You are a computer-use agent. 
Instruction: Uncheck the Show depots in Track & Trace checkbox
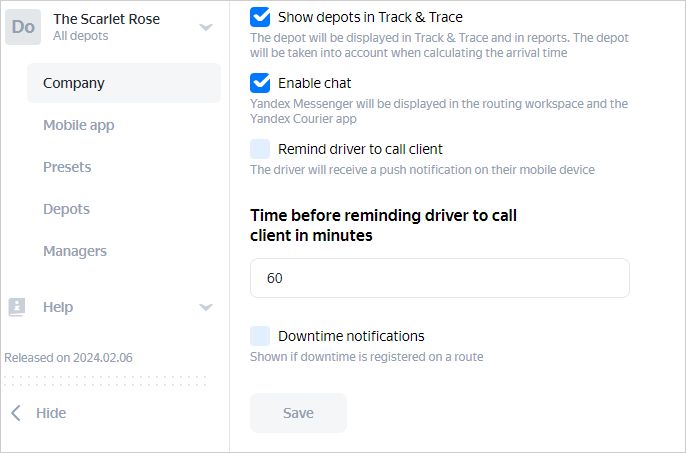260,17
